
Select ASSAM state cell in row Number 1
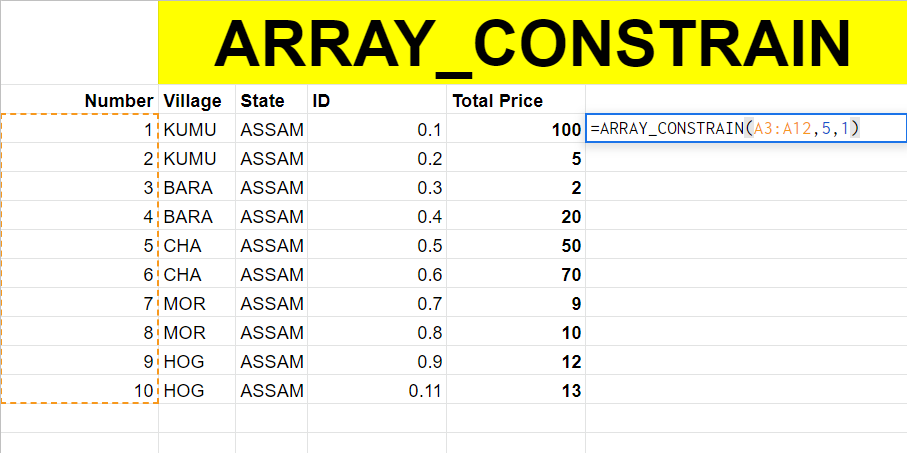[x=271, y=128]
